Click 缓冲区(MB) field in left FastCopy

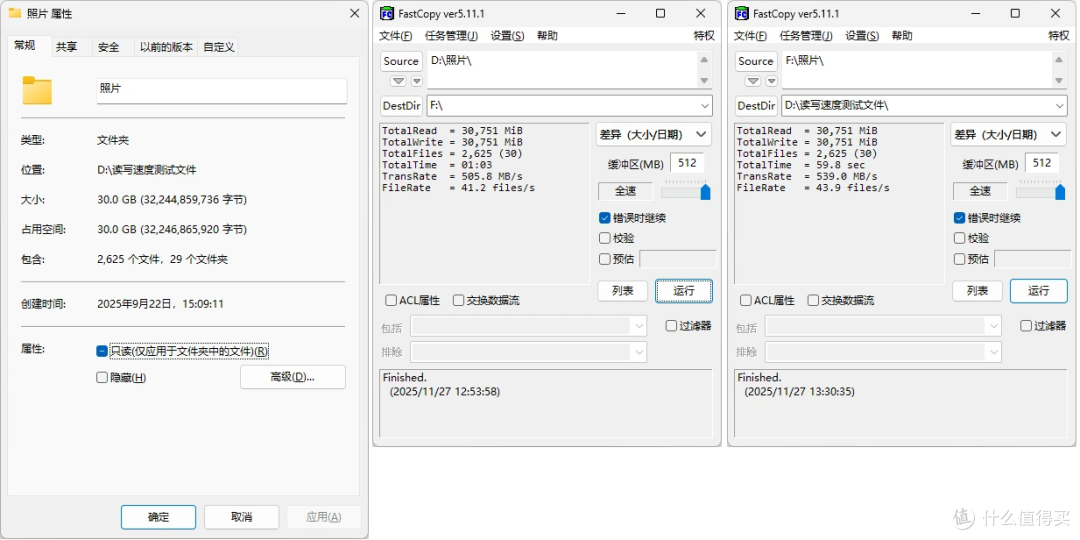tap(687, 163)
